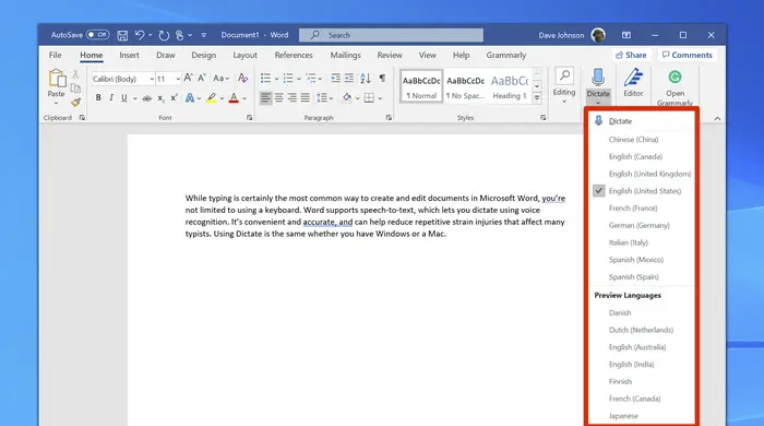The image size is (764, 426).
Task: Open the Comments button
Action: pos(687,55)
